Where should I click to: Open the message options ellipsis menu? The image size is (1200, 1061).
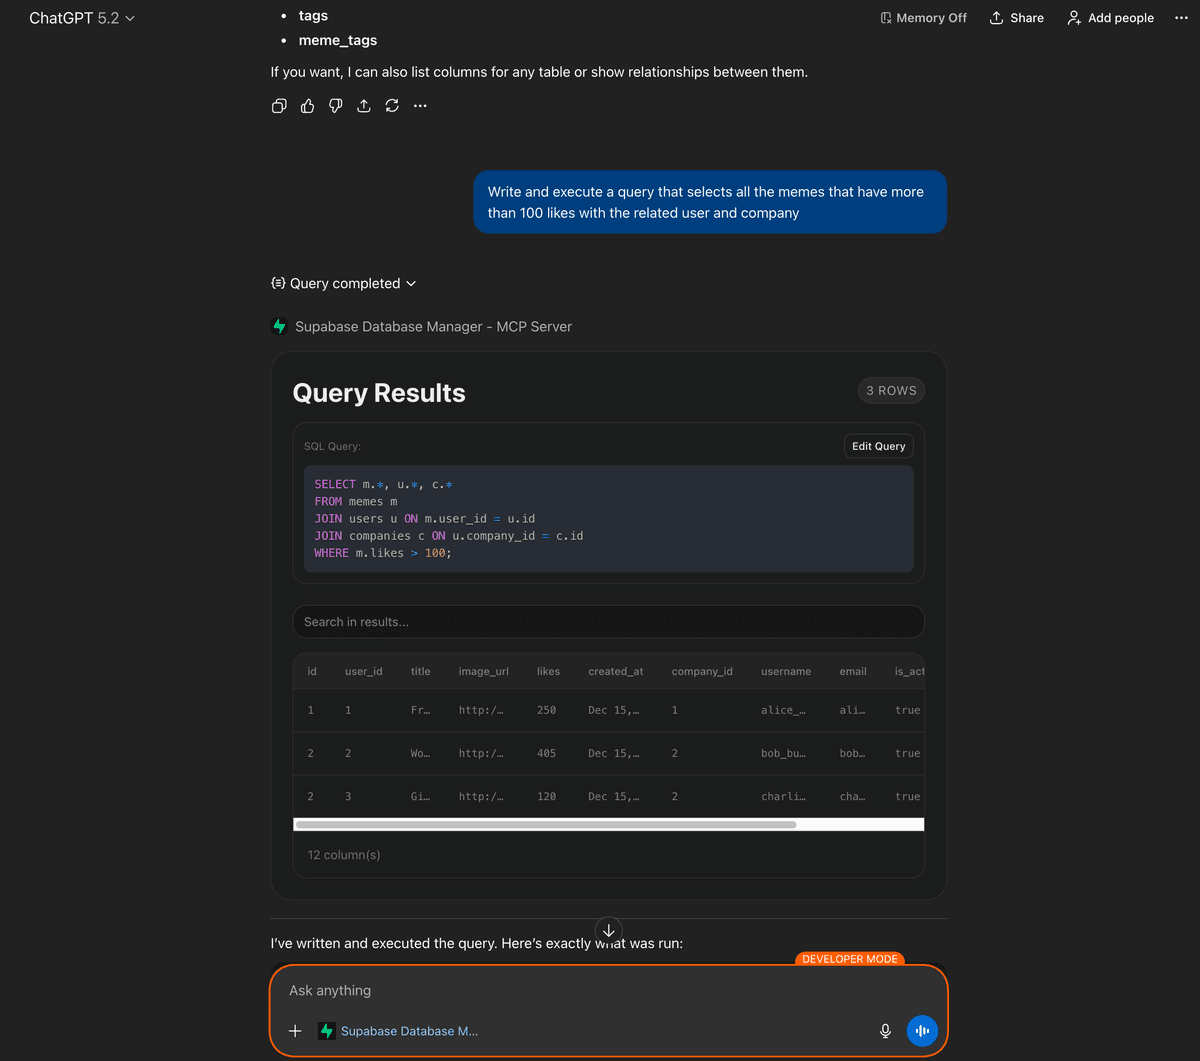click(x=419, y=105)
